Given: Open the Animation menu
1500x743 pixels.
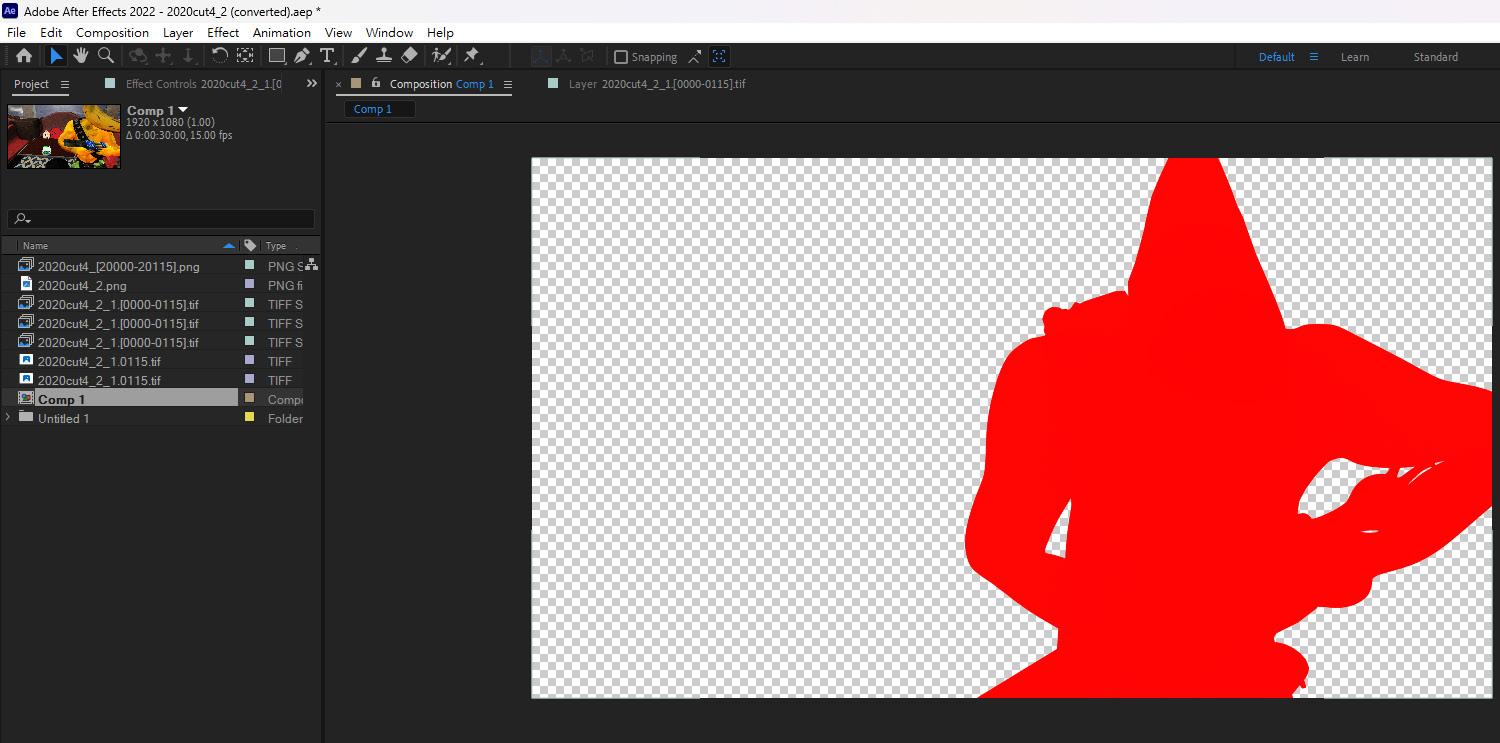Looking at the screenshot, I should 282,32.
